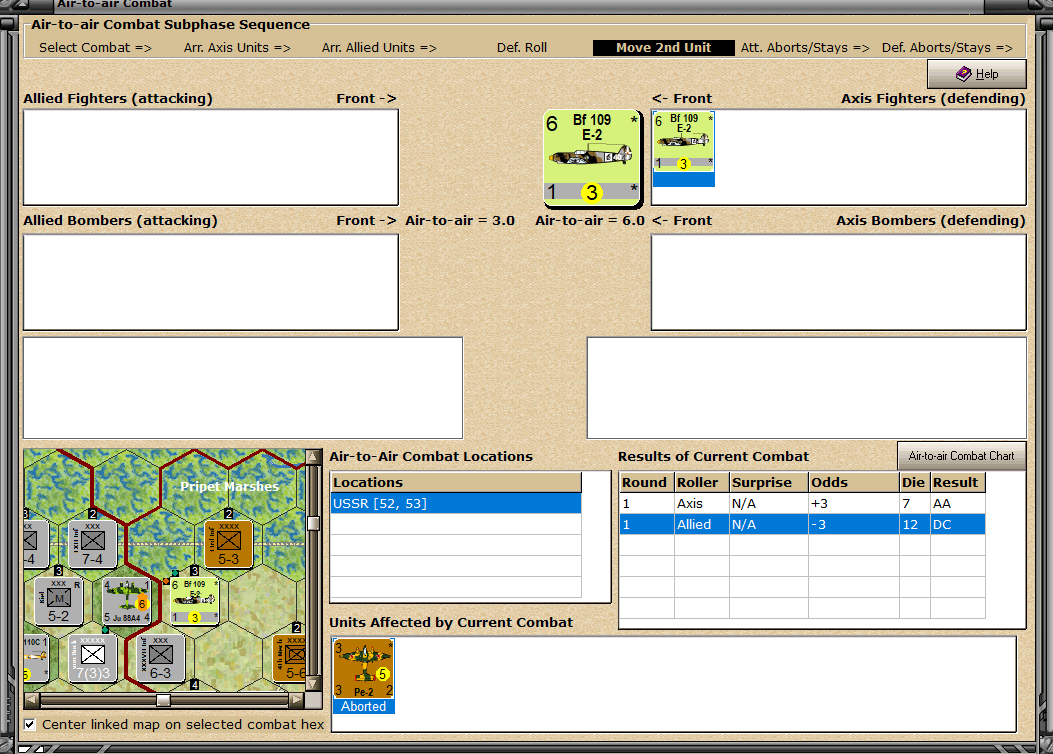Click the Odds column header

pyautogui.click(x=854, y=482)
